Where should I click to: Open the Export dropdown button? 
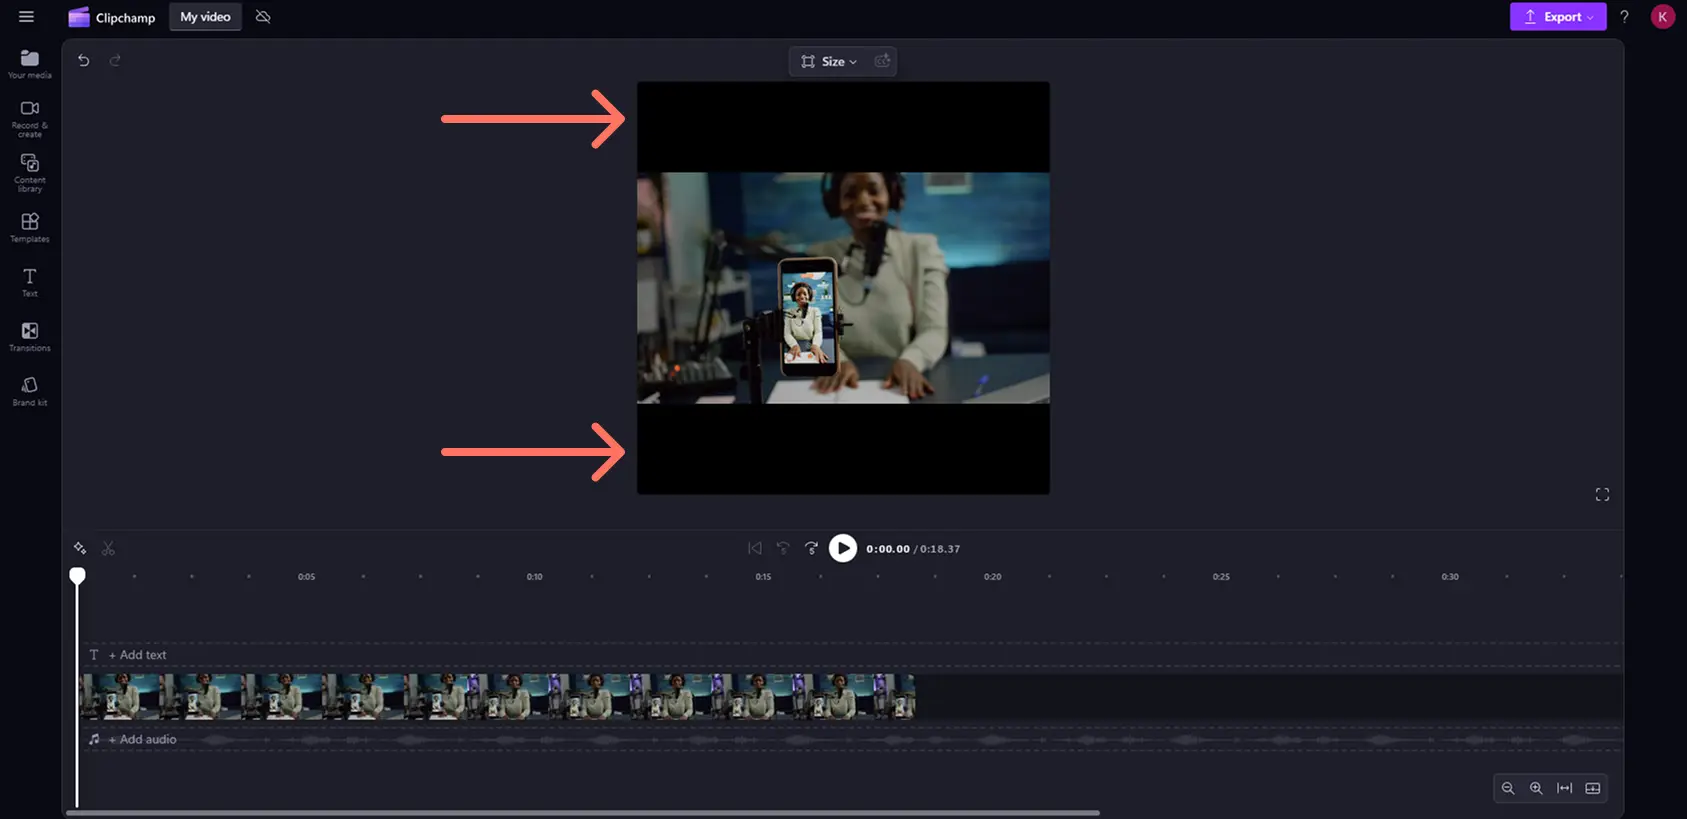[1558, 17]
